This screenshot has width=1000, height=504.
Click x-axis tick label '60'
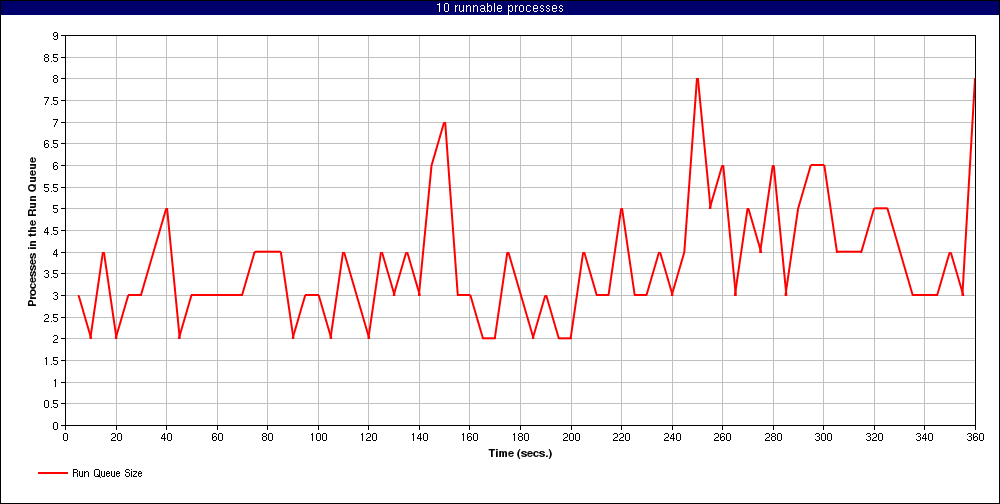(x=217, y=437)
